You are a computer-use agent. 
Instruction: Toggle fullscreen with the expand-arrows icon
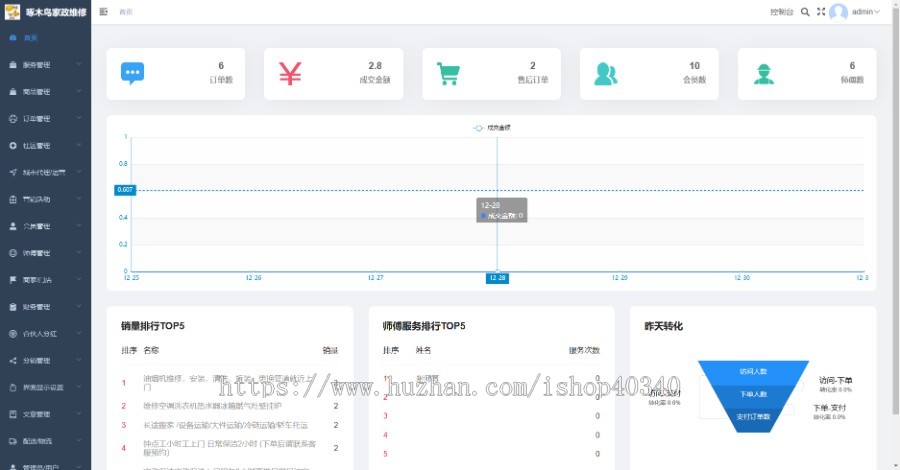pyautogui.click(x=821, y=11)
